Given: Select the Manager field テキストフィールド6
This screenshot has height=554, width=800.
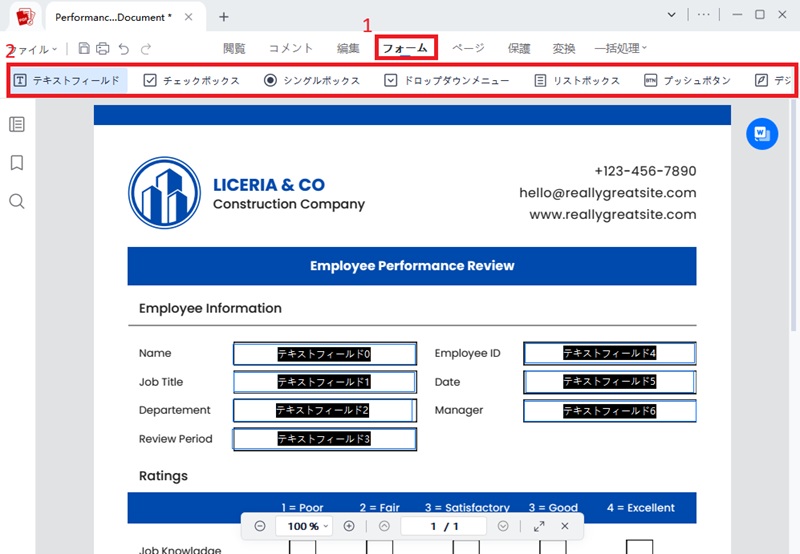Looking at the screenshot, I should tap(610, 411).
